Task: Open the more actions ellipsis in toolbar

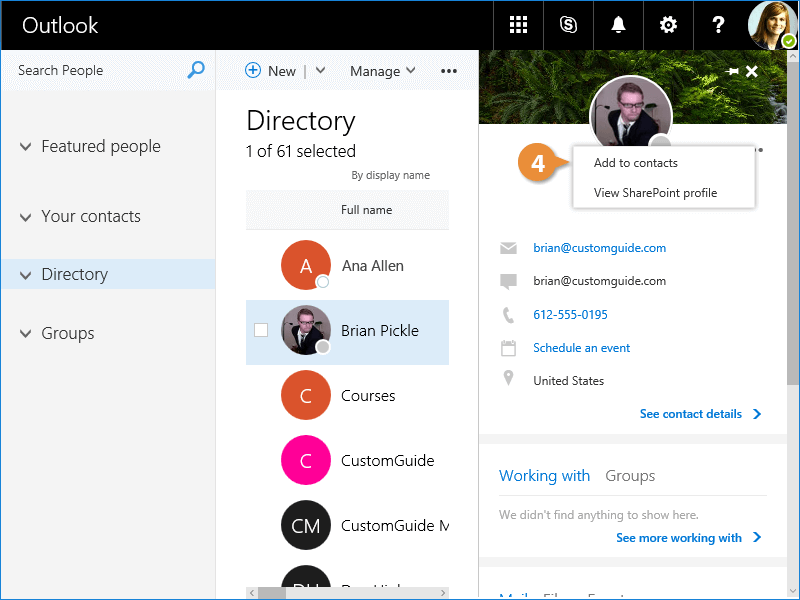Action: click(449, 71)
